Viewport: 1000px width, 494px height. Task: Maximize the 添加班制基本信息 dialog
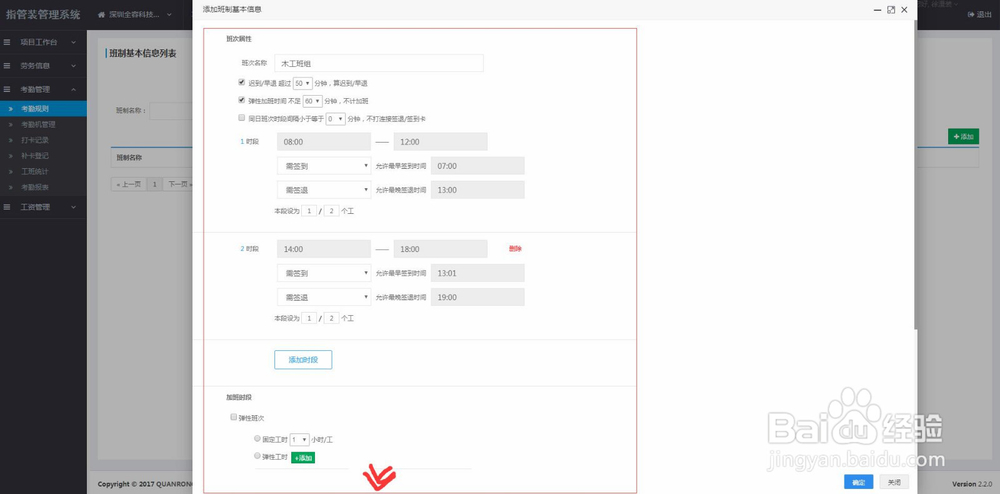point(891,10)
